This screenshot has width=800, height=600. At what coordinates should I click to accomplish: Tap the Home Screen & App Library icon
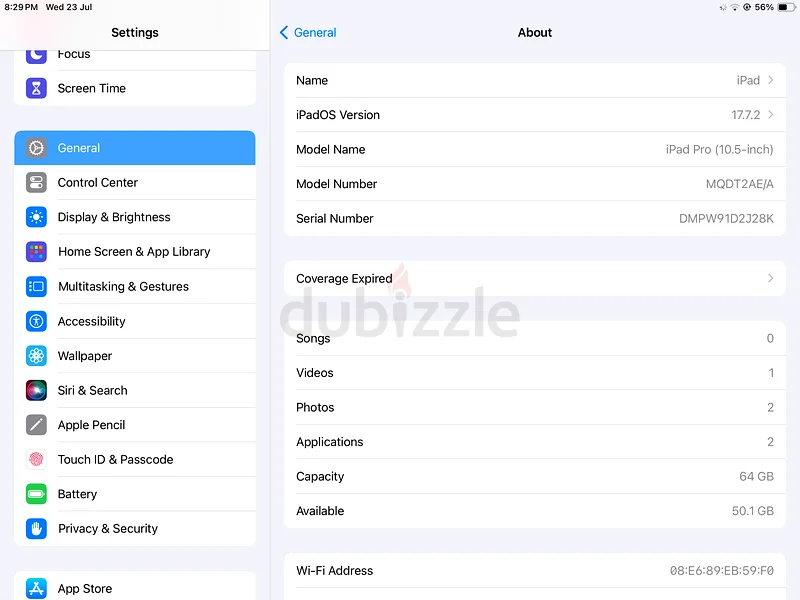coord(36,252)
